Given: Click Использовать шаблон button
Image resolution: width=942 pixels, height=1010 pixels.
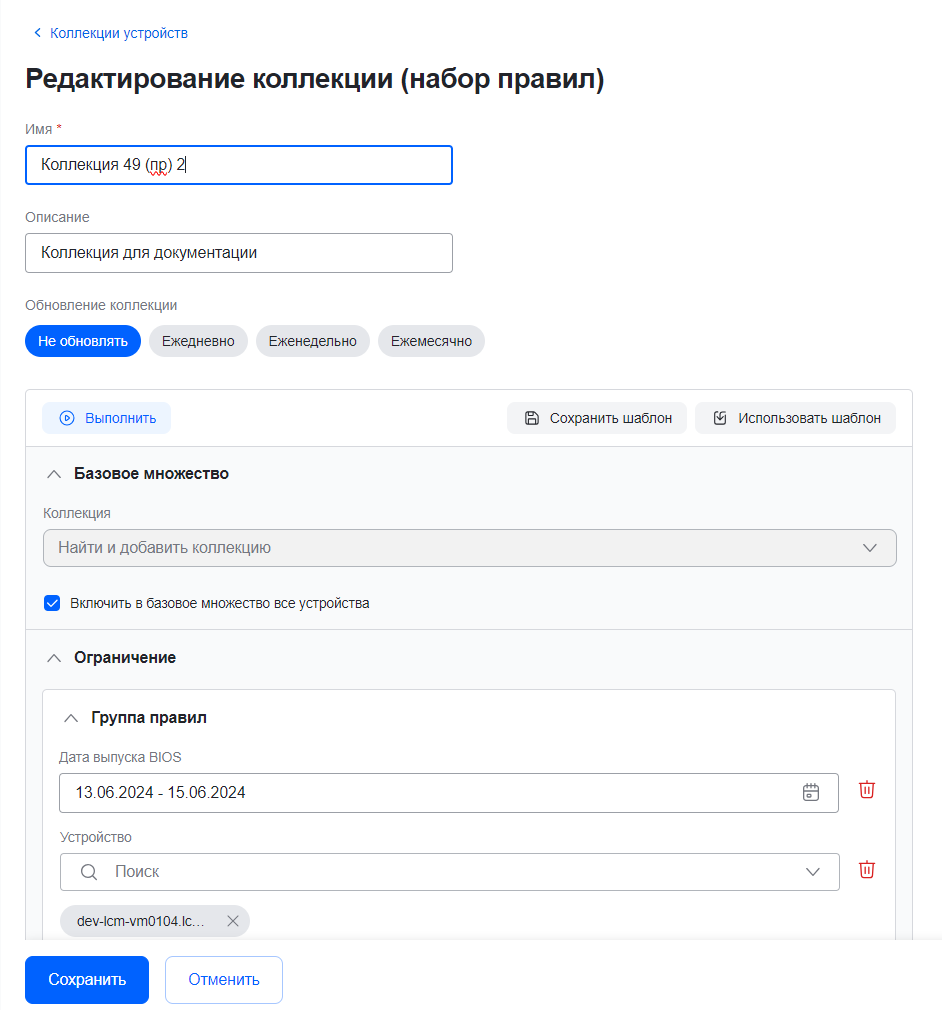Looking at the screenshot, I should click(x=795, y=418).
